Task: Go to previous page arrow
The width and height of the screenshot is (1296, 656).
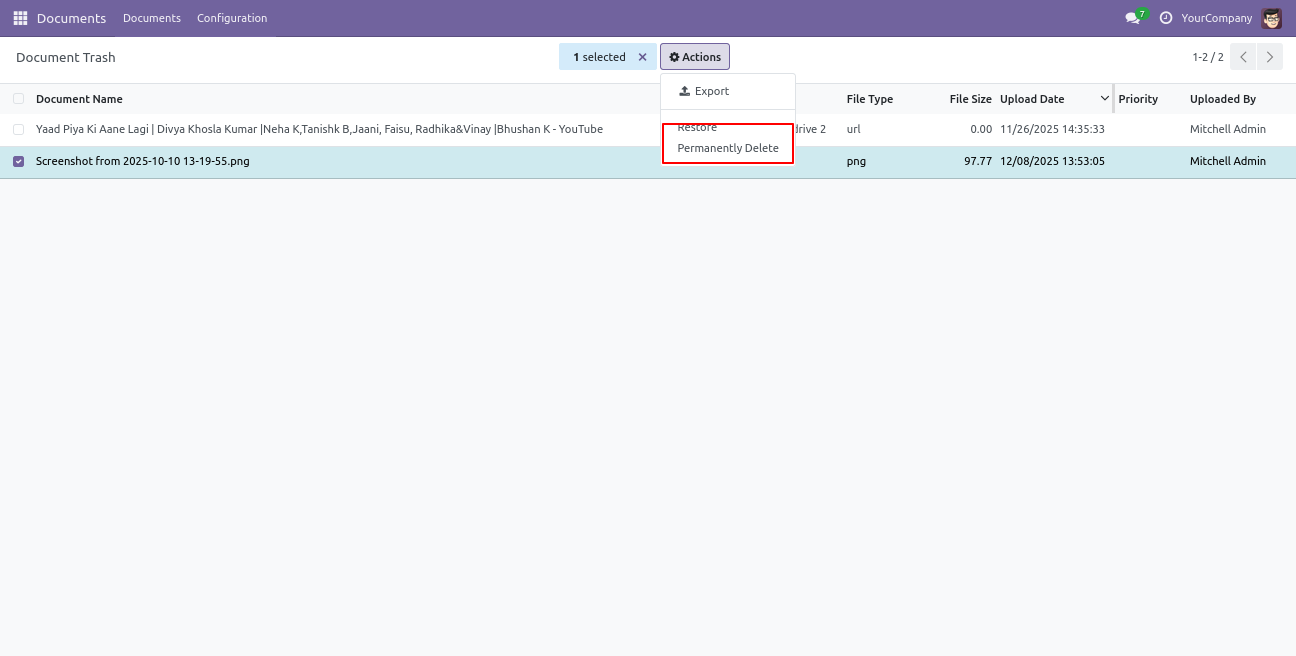Action: click(1243, 57)
